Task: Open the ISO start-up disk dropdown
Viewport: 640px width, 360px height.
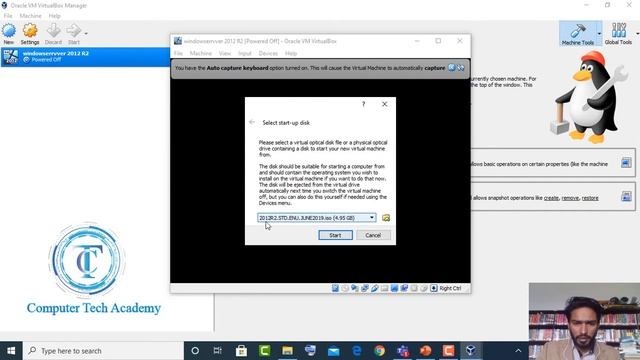Action: 317,218
